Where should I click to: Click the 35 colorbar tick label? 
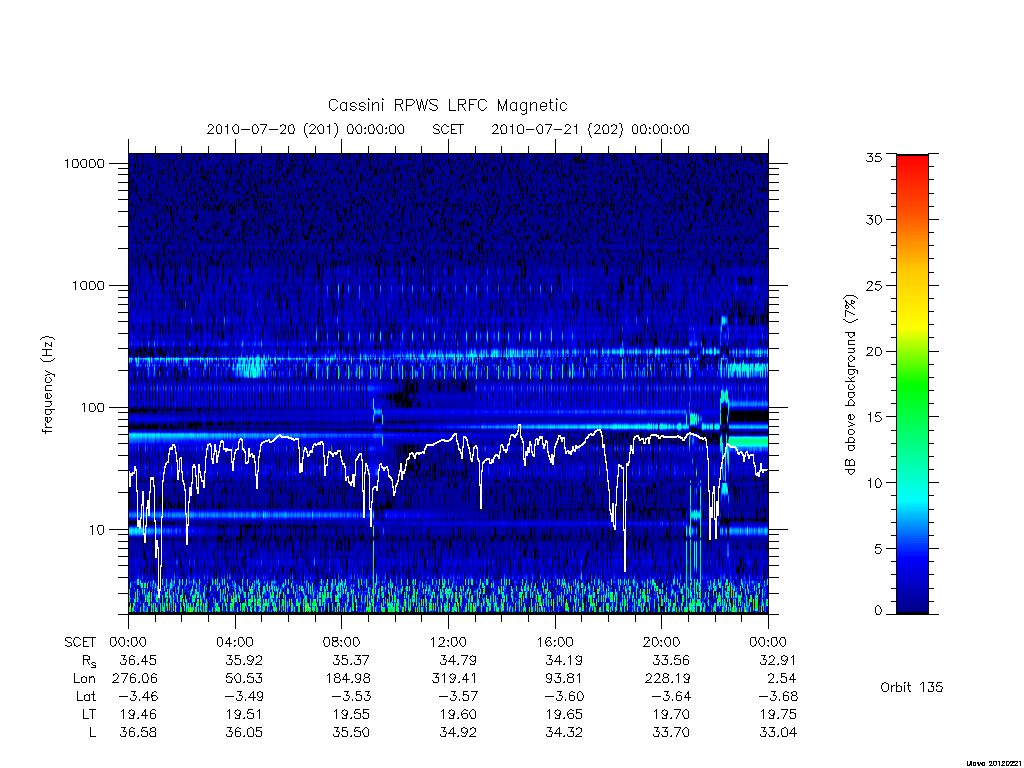click(x=873, y=157)
